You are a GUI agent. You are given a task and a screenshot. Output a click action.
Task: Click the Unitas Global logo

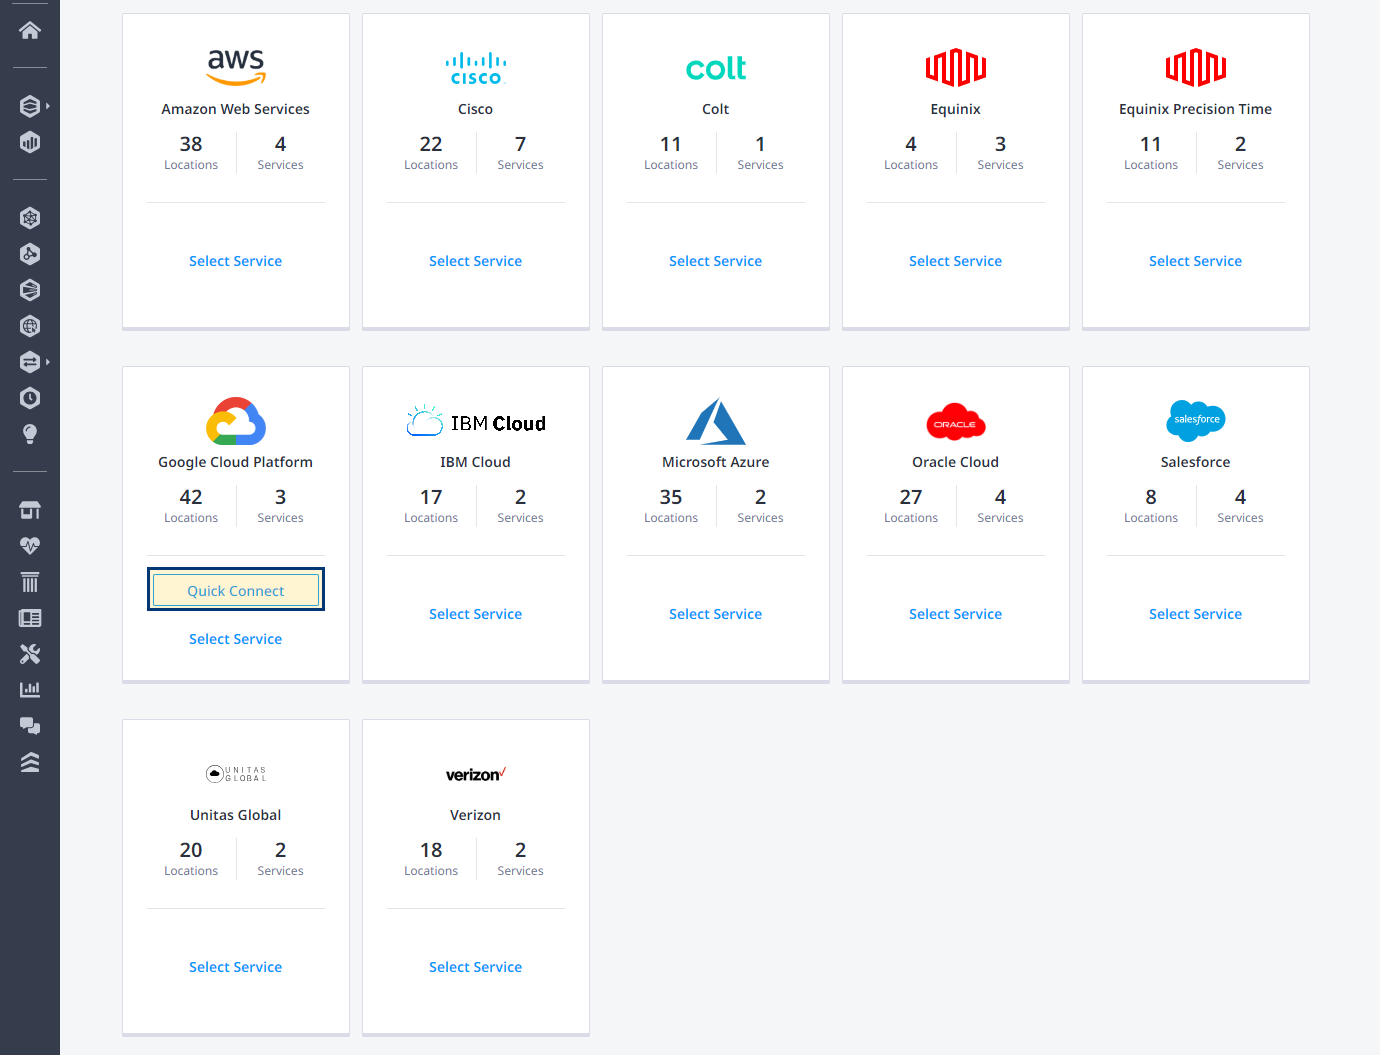pos(236,774)
